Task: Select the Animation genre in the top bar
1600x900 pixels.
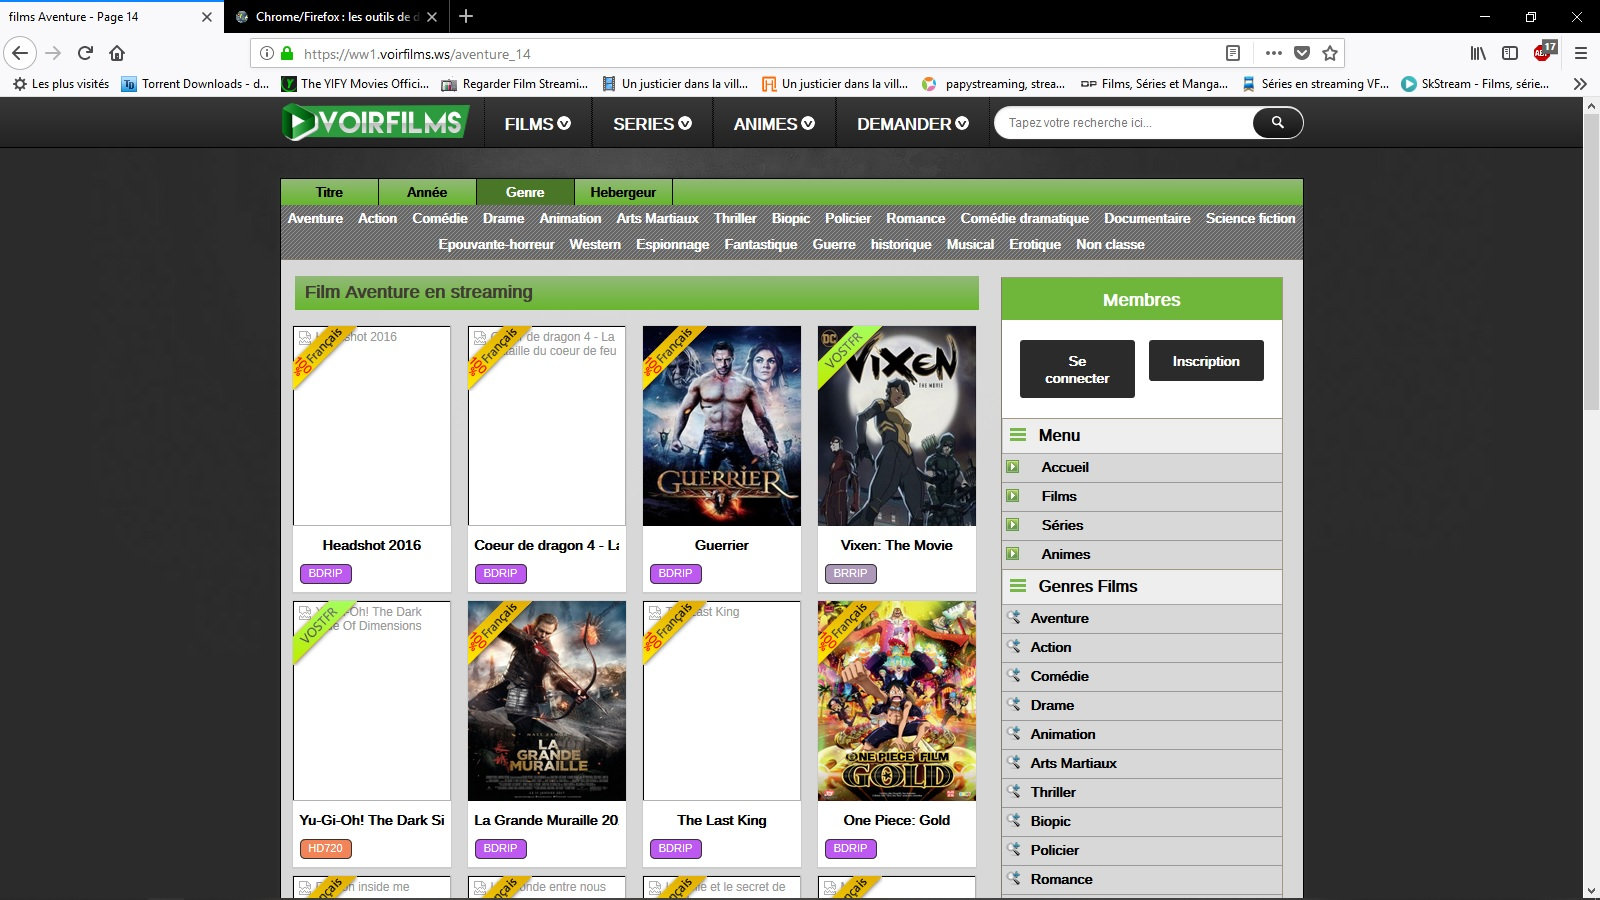Action: (x=570, y=218)
